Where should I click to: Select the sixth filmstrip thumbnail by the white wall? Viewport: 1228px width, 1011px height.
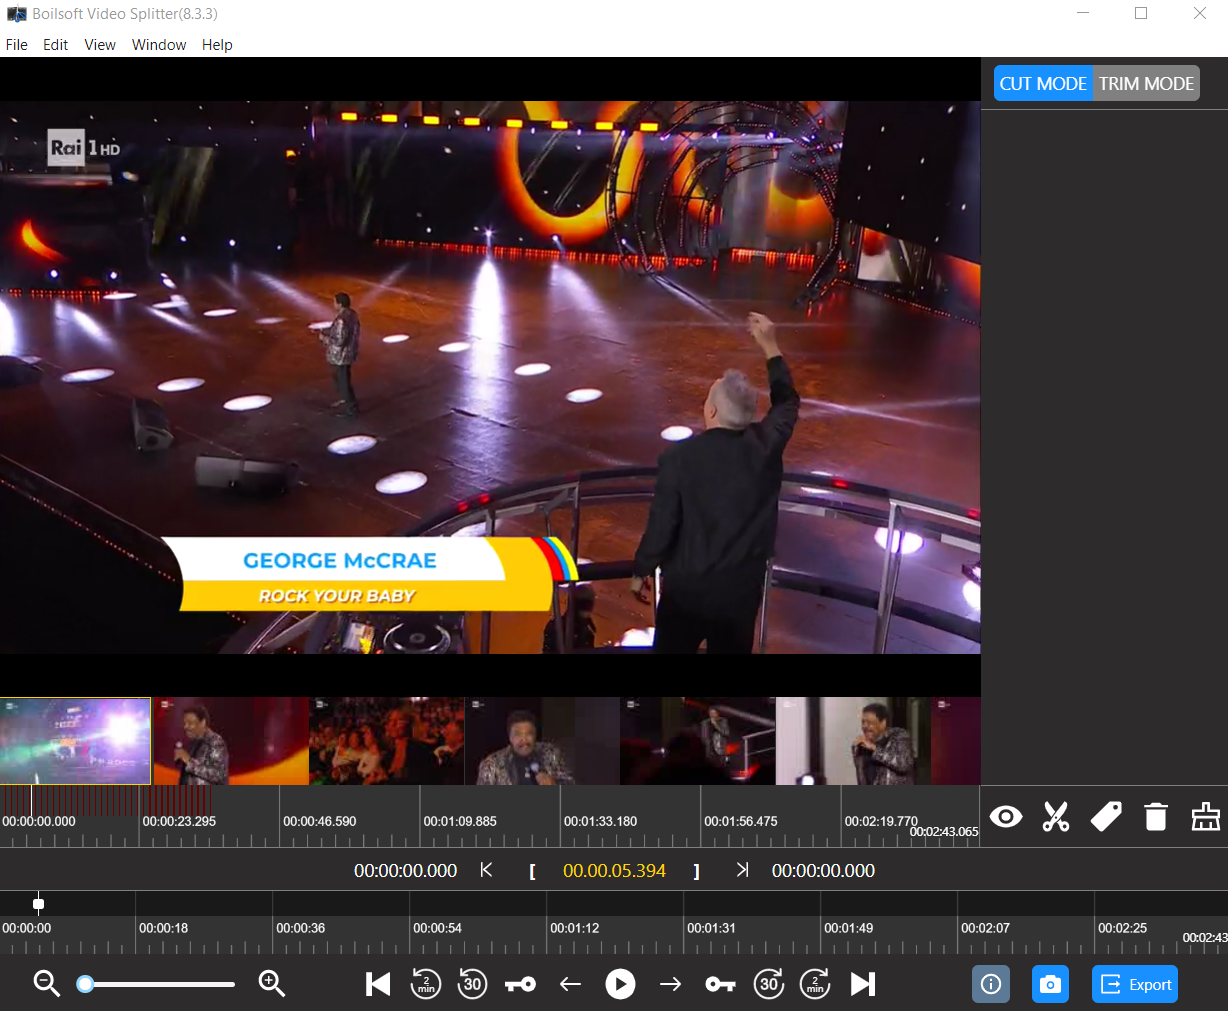853,741
